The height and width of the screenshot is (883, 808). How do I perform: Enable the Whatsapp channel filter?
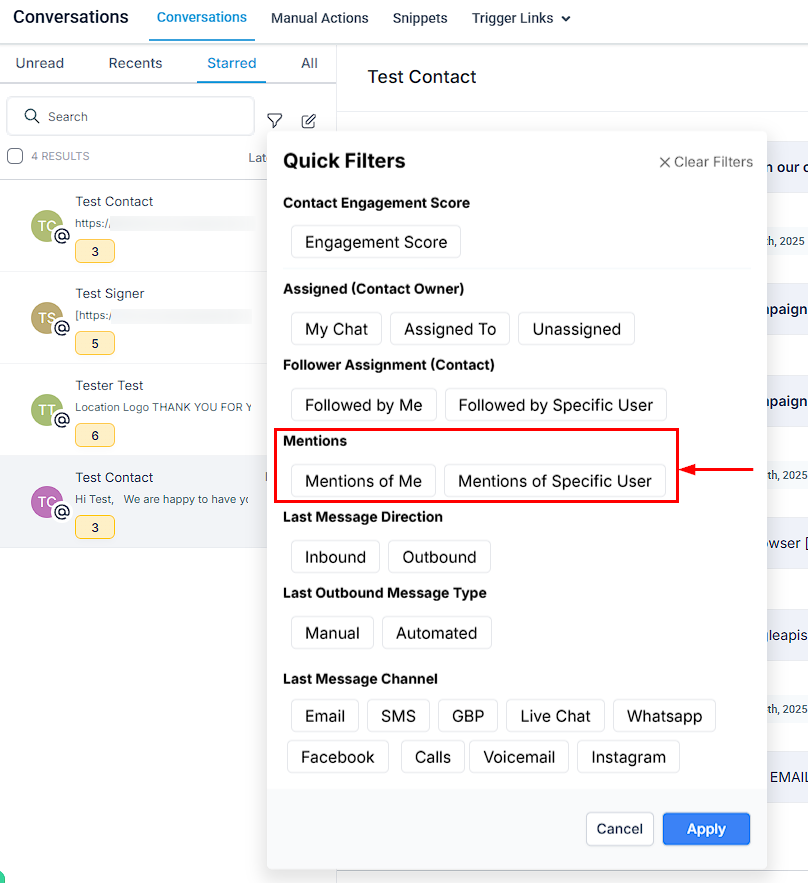pos(664,716)
